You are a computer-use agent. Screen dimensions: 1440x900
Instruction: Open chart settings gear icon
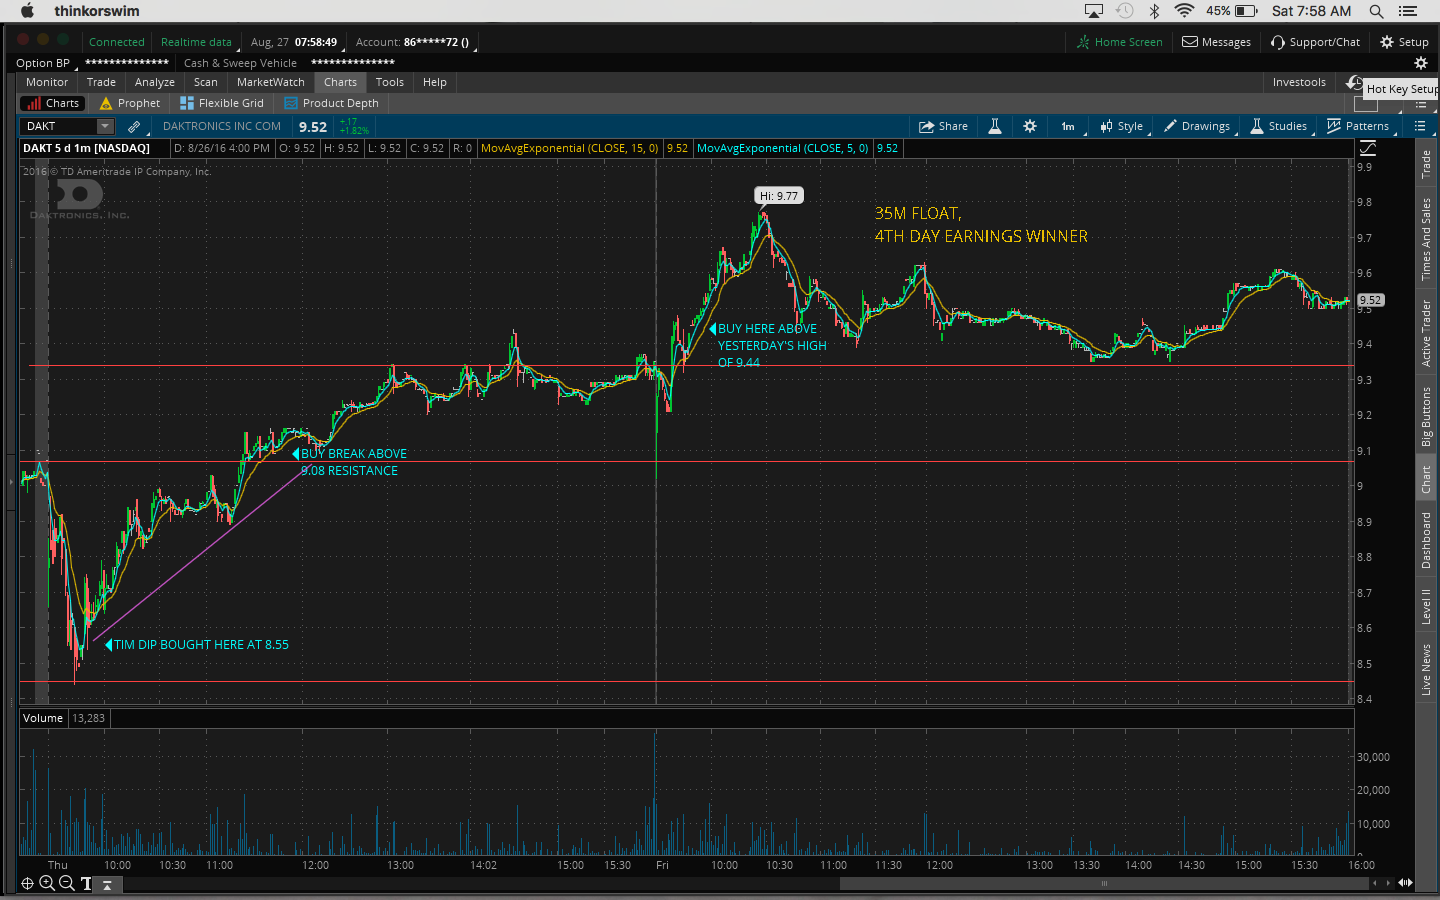point(1030,126)
